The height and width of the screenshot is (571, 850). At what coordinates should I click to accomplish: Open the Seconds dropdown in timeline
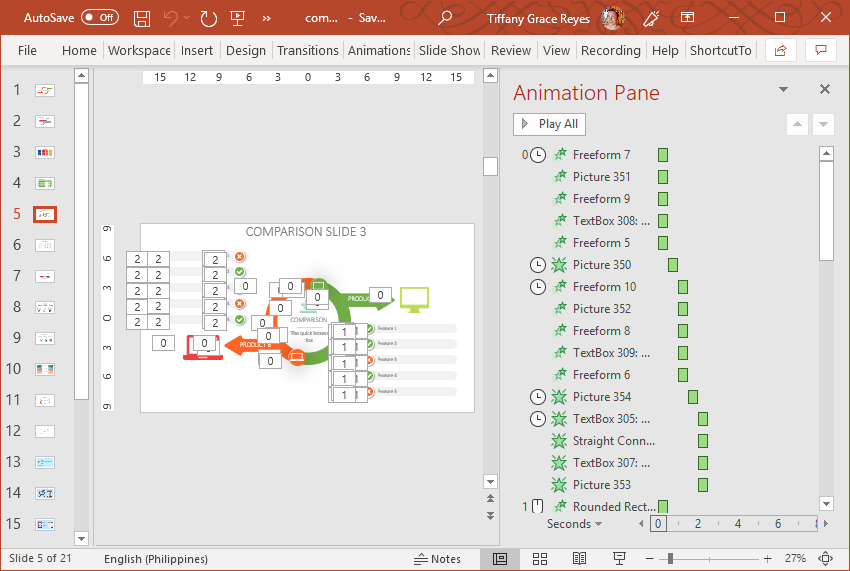(x=575, y=524)
